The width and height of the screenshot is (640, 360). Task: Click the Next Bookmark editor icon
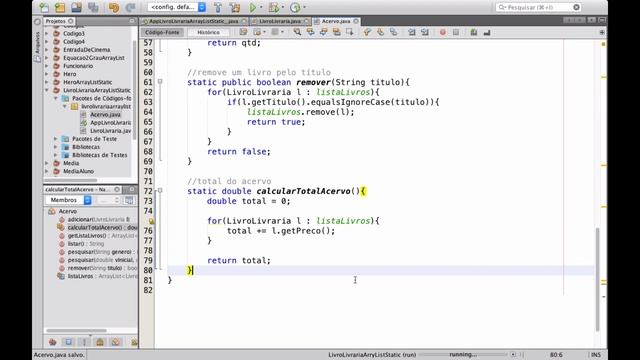pos(380,32)
